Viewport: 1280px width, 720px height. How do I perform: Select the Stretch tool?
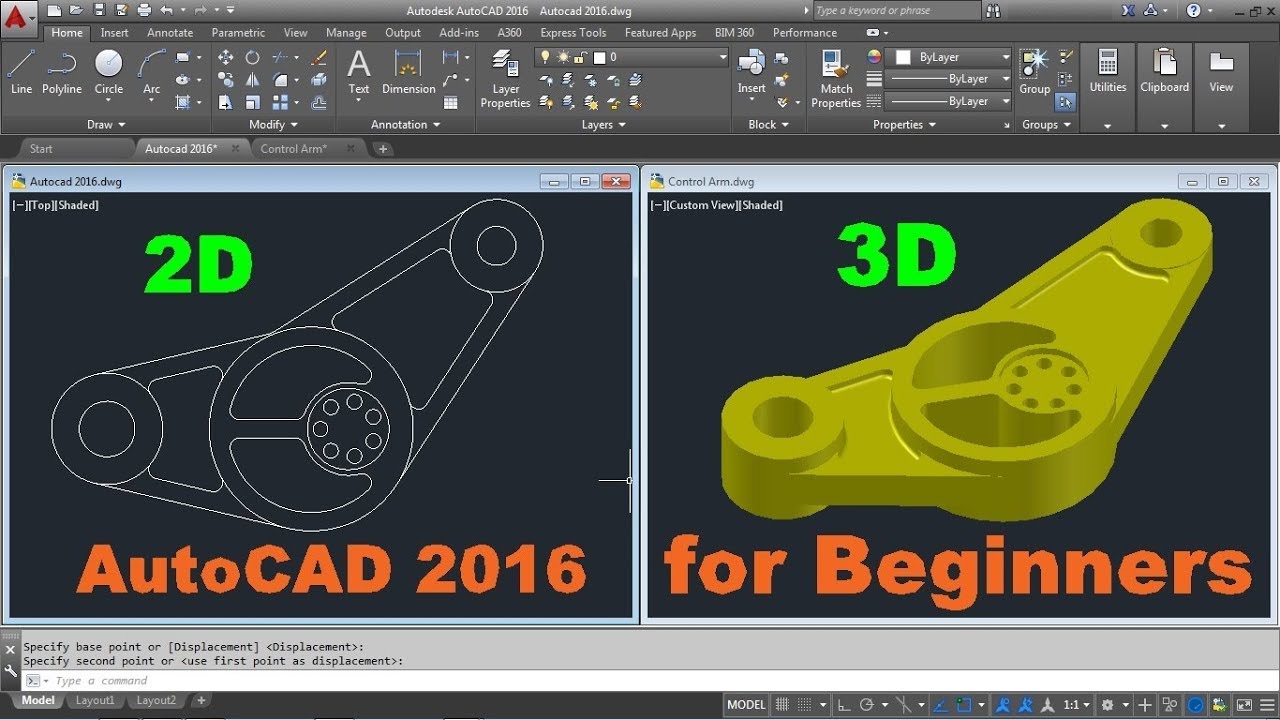[x=226, y=102]
